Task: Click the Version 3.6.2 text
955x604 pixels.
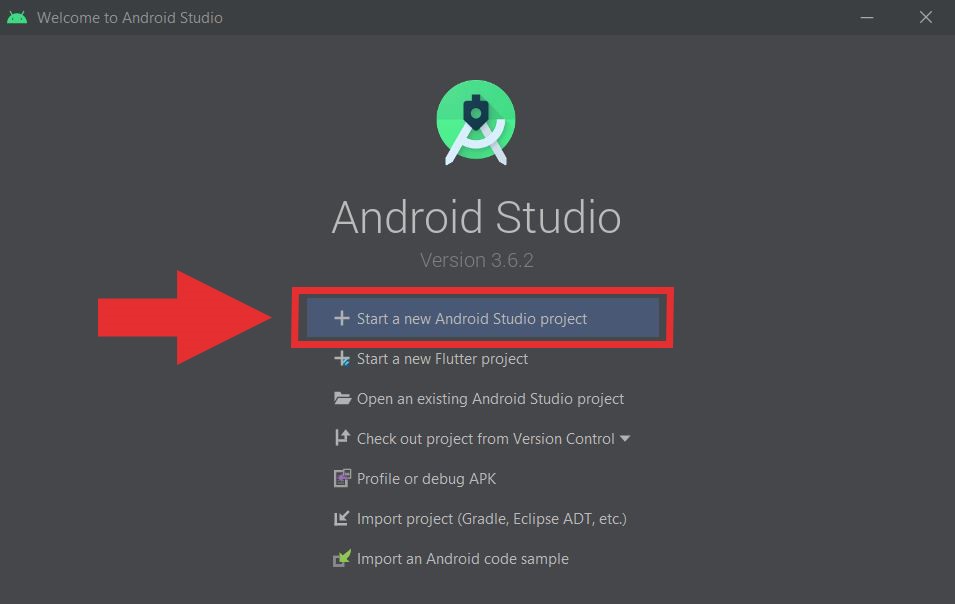Action: tap(477, 260)
